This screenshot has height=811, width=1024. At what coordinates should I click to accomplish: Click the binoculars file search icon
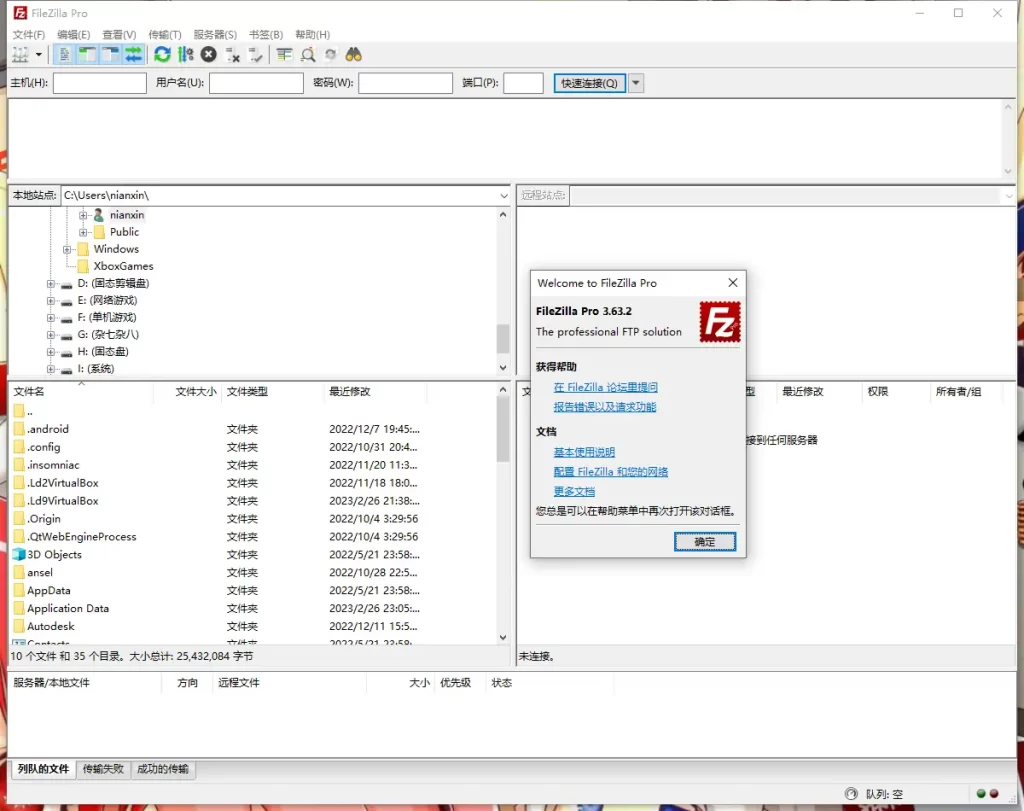354,55
